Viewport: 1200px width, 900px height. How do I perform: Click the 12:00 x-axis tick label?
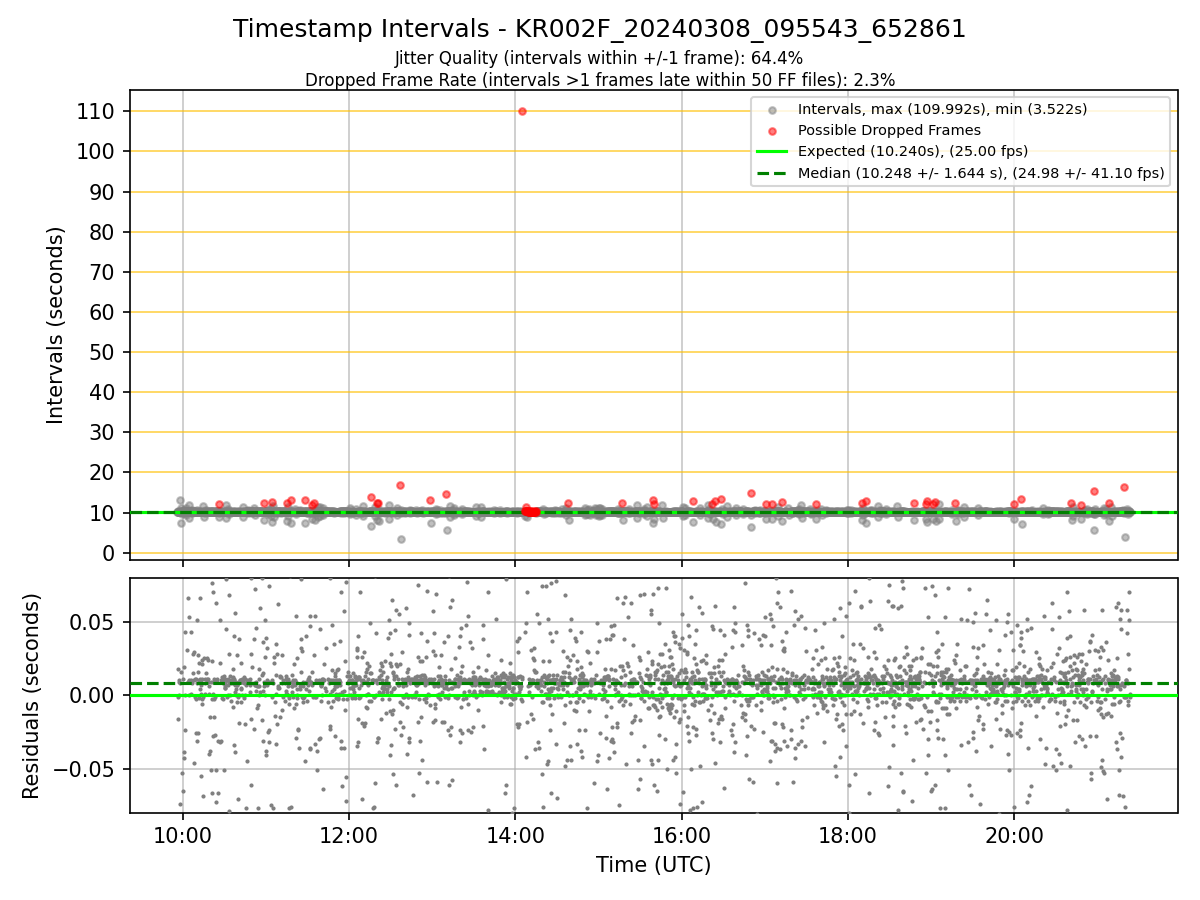pyautogui.click(x=348, y=836)
